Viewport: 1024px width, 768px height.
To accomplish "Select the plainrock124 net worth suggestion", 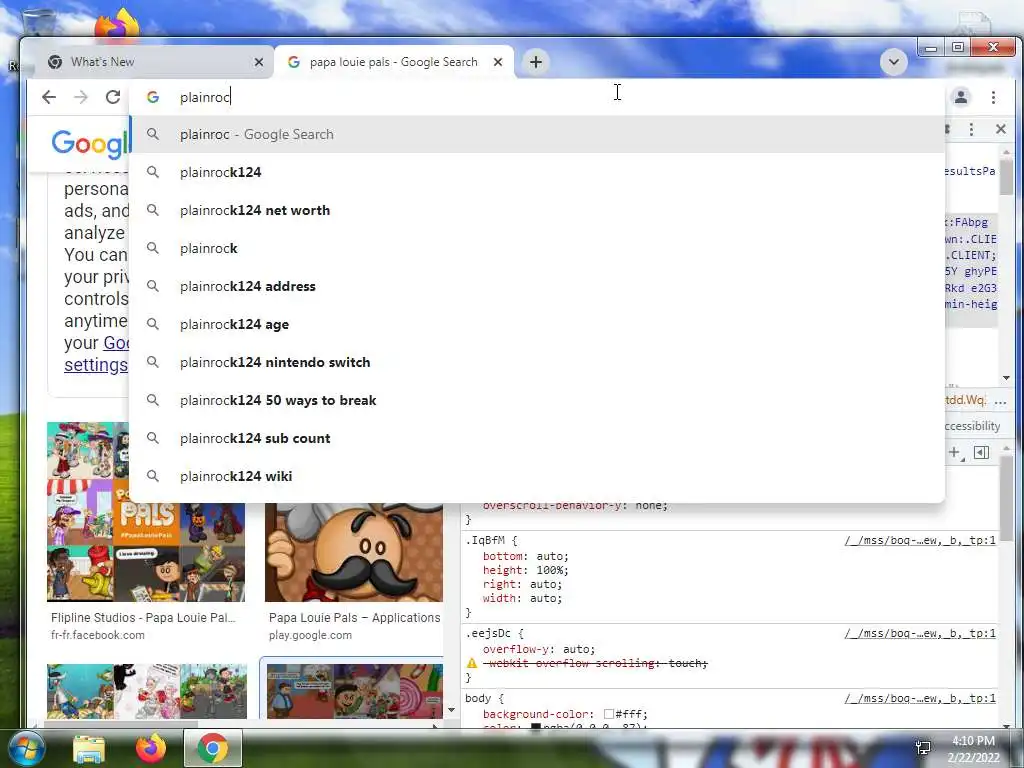I will [x=537, y=210].
